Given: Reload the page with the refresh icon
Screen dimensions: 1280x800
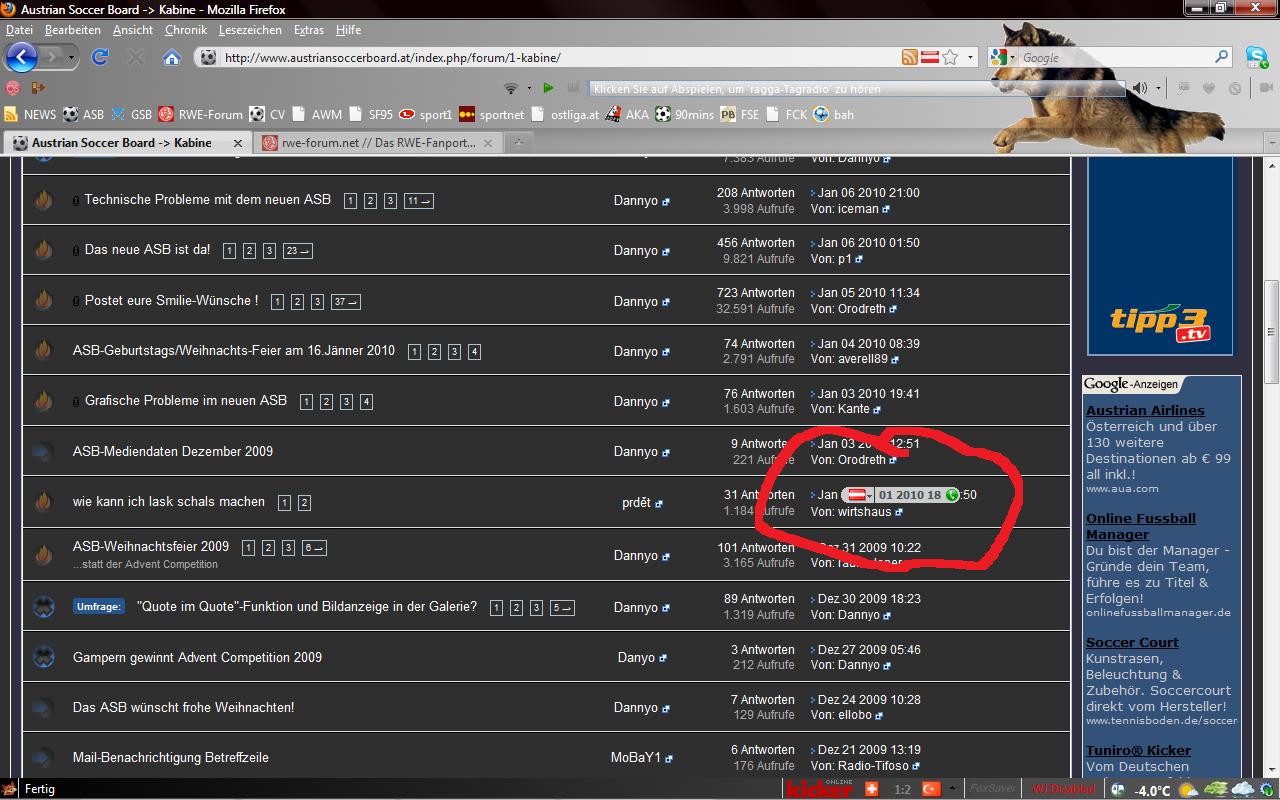Looking at the screenshot, I should click(100, 57).
